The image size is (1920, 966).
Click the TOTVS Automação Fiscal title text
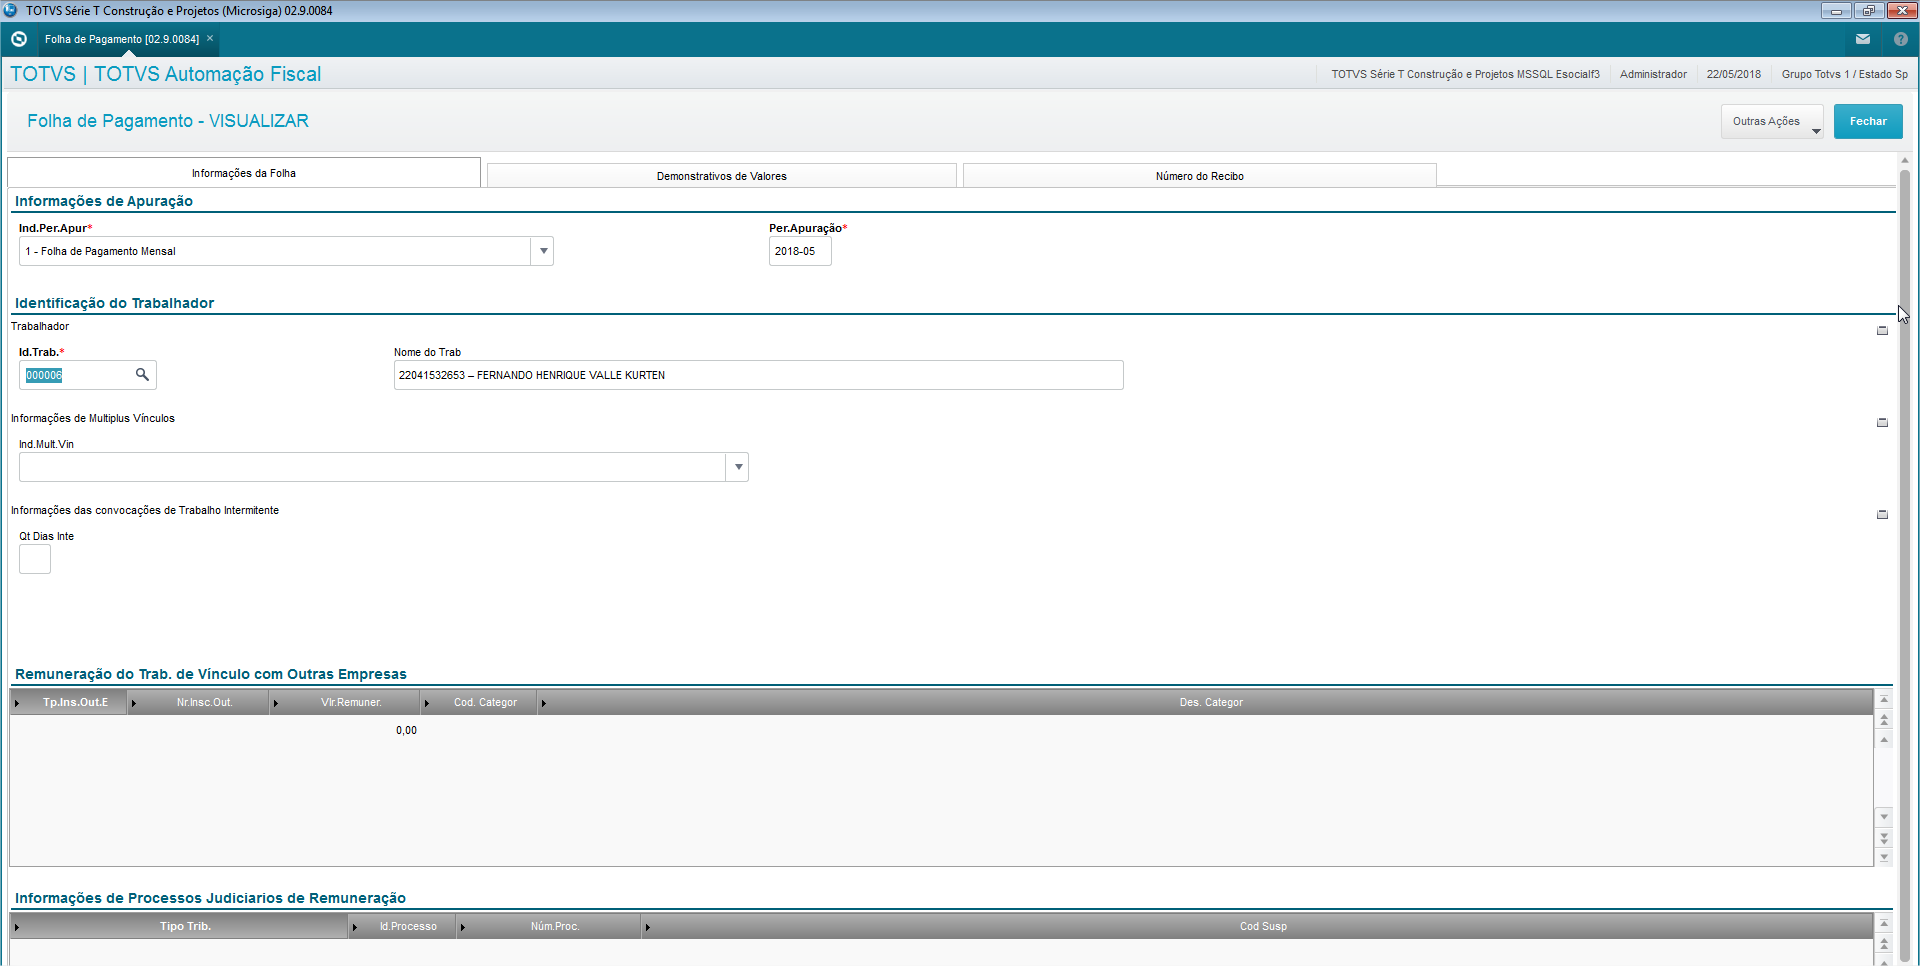[208, 74]
